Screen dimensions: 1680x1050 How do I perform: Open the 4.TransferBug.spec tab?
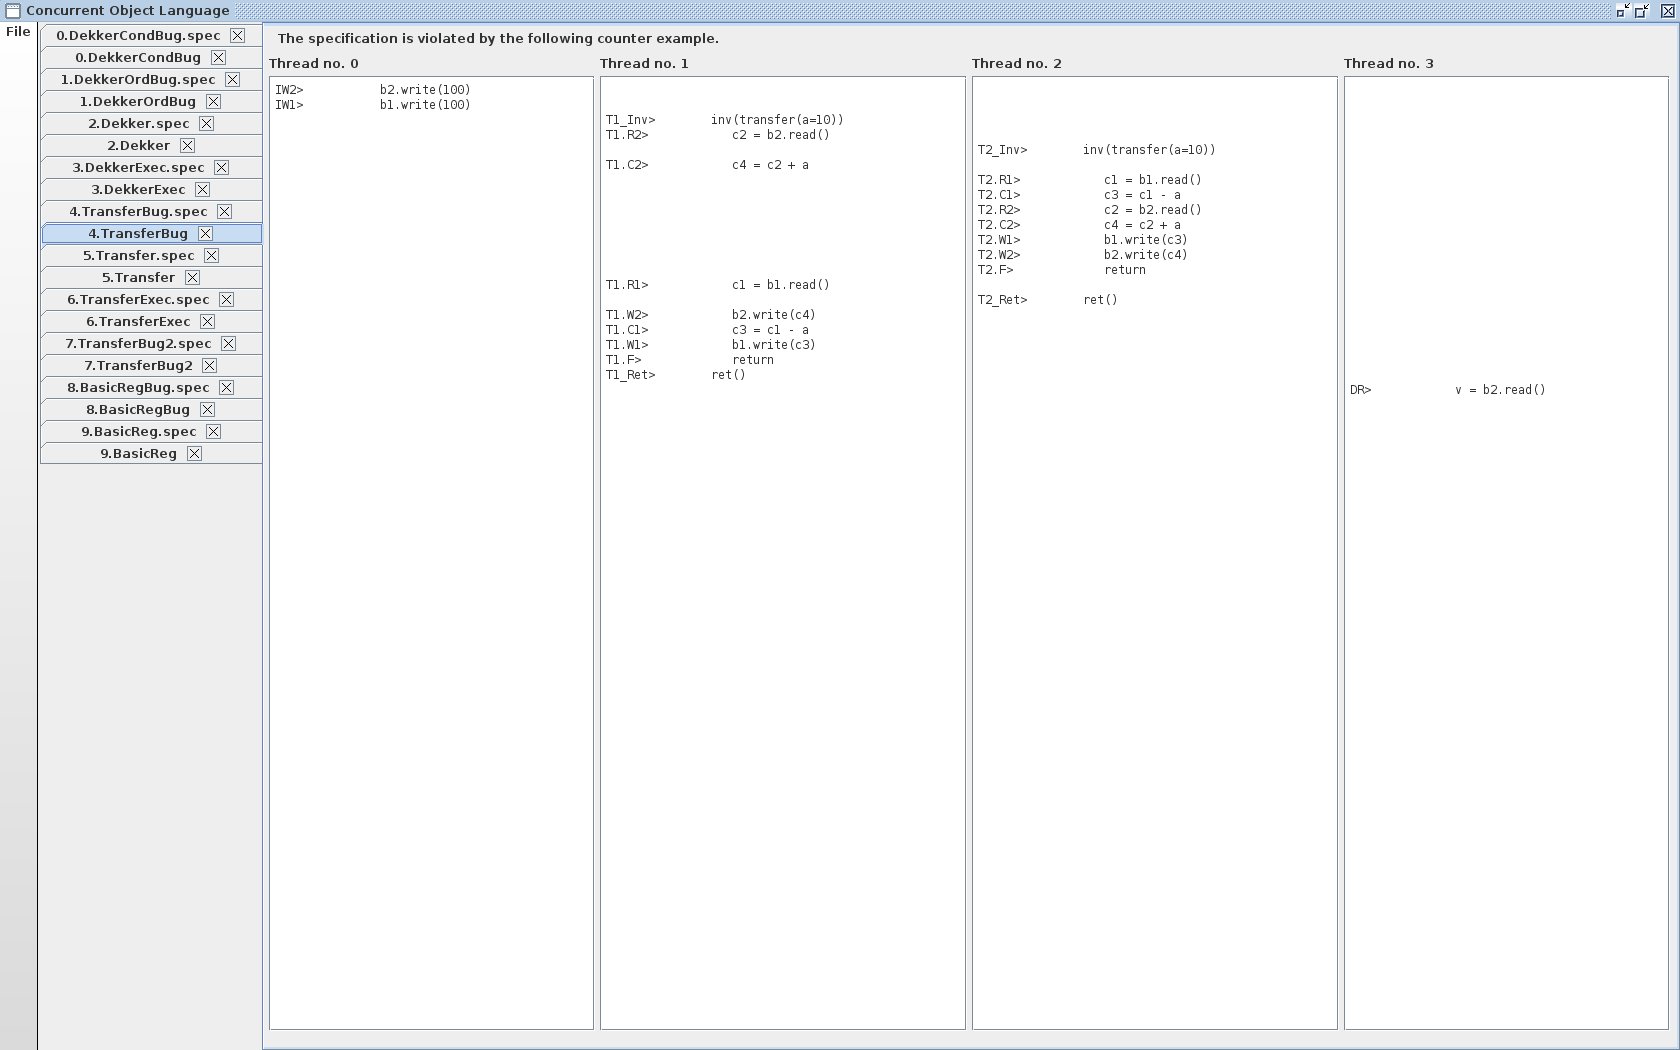pyautogui.click(x=151, y=211)
